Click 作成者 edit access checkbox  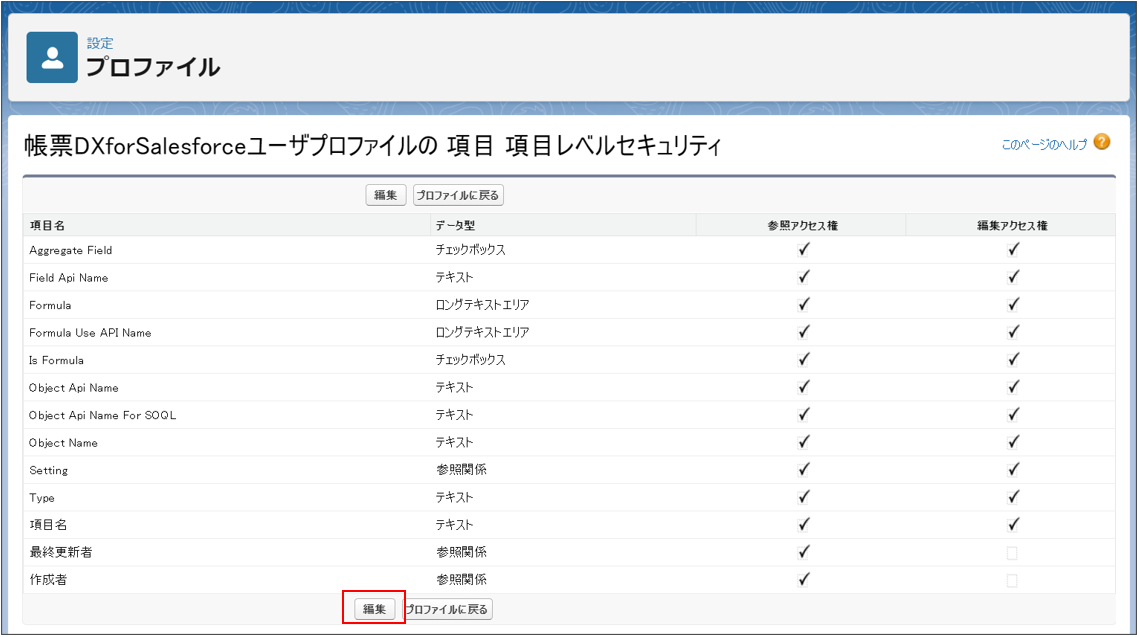pyautogui.click(x=1012, y=580)
